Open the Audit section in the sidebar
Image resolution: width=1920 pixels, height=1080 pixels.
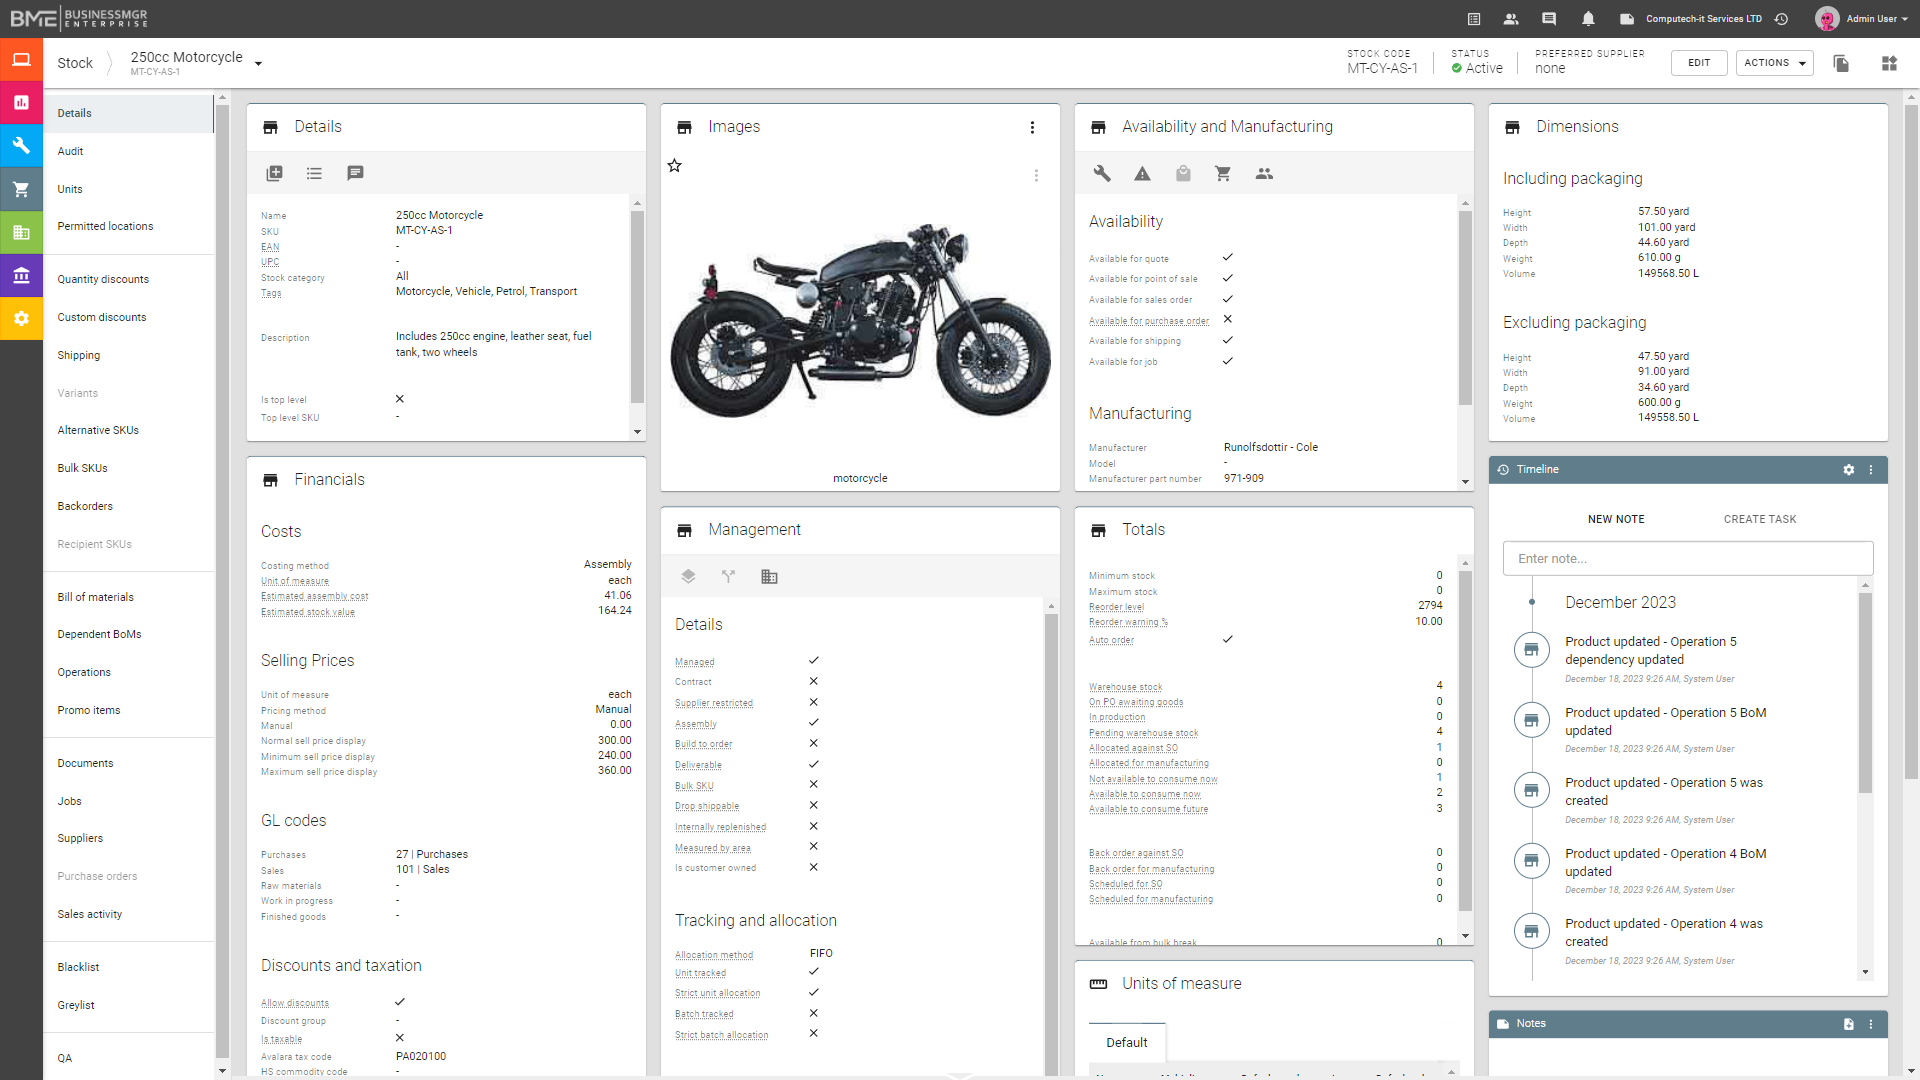pos(70,151)
